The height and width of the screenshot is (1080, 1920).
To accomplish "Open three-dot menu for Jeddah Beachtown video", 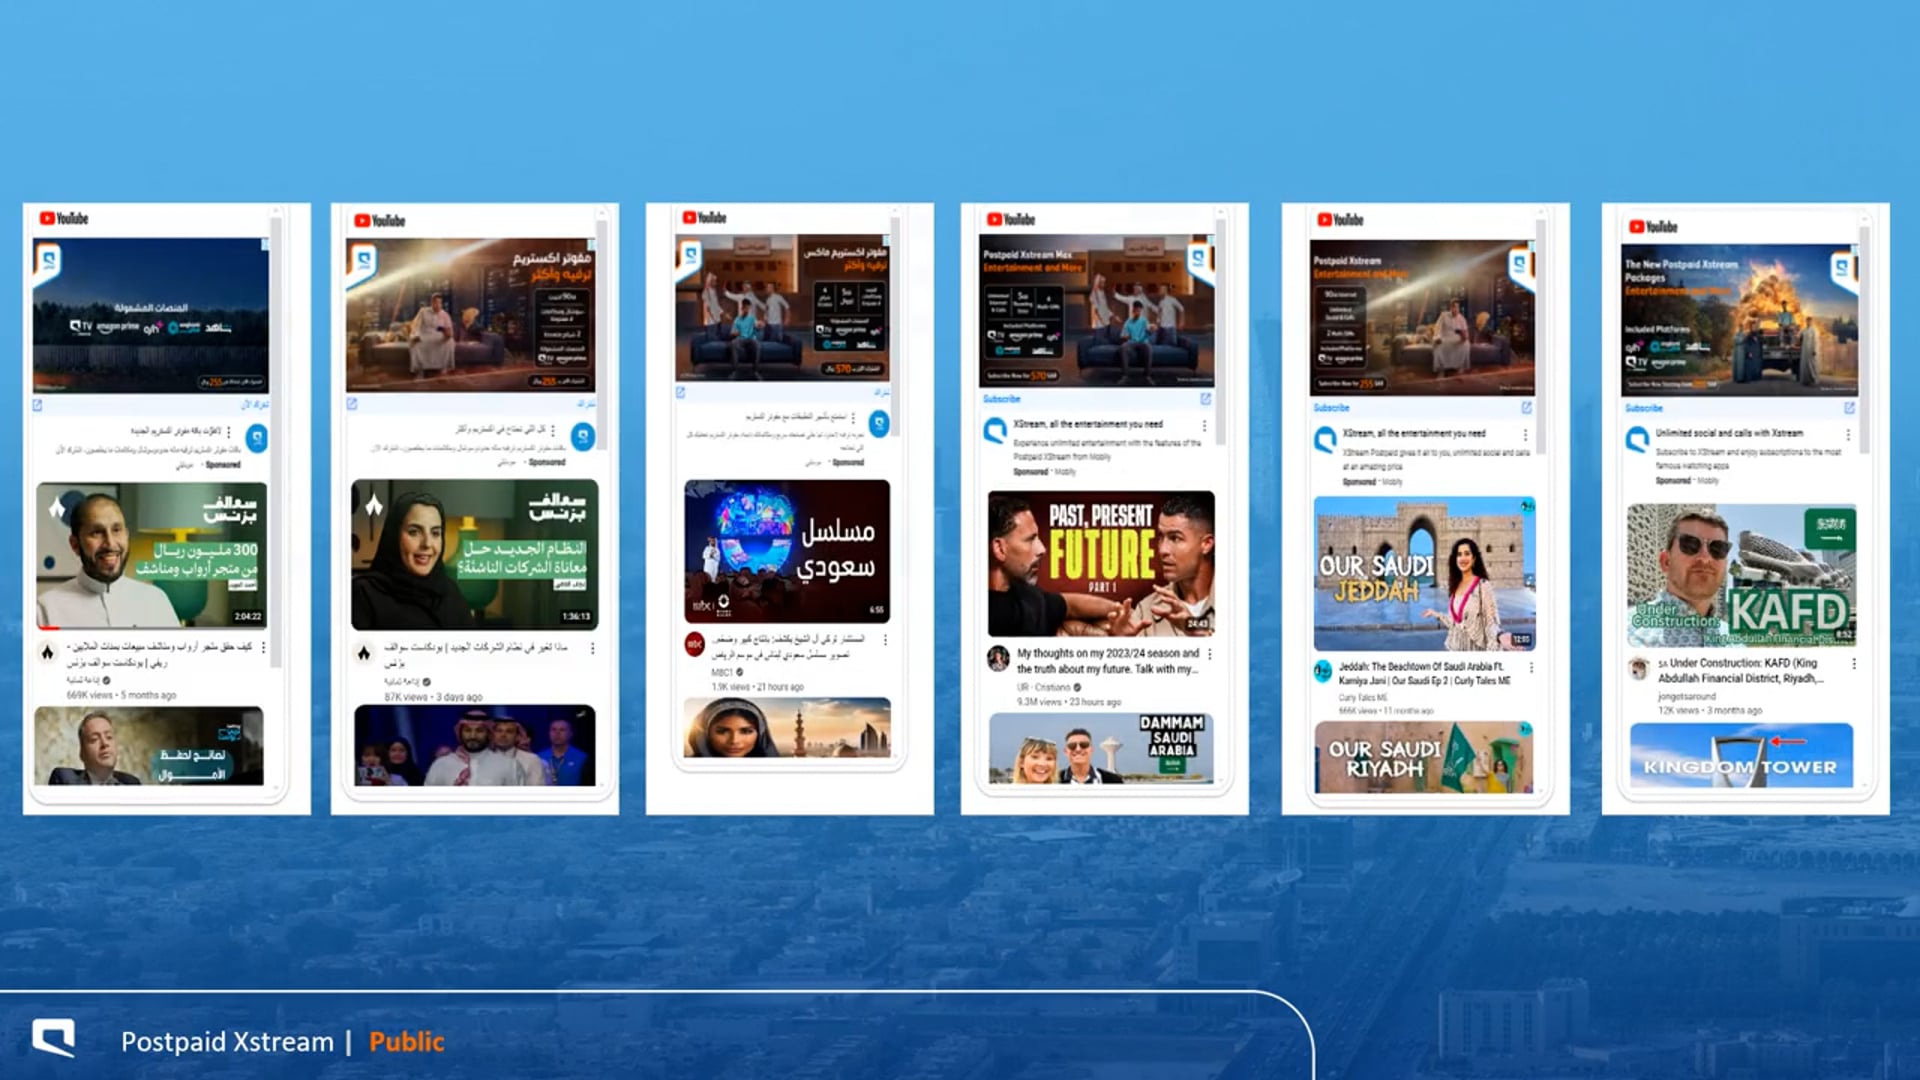I will (1531, 667).
